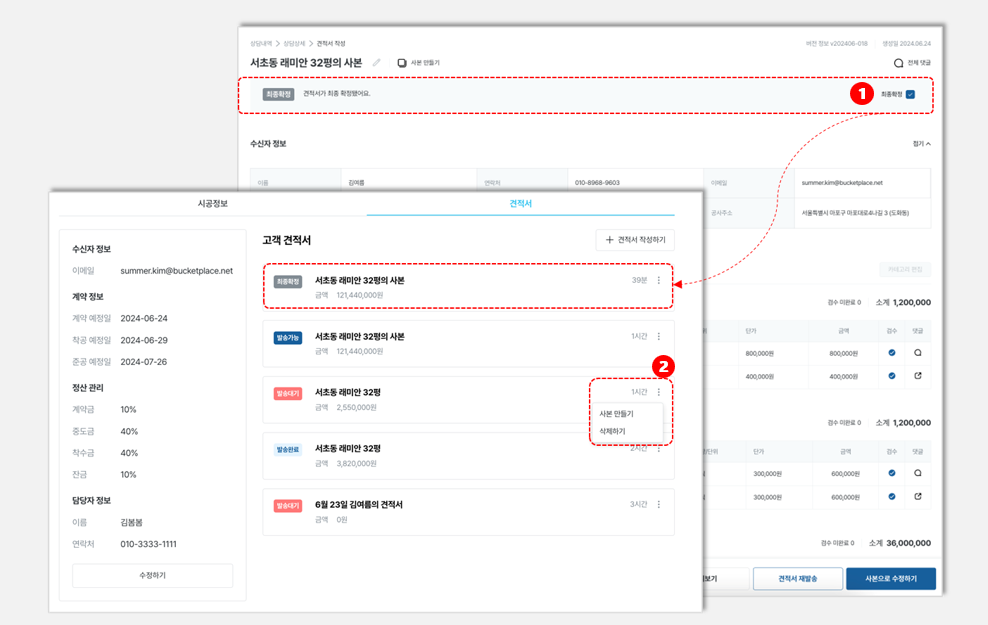Viewport: 988px width, 625px height.
Task: Switch to the 견적서 tab
Action: pos(520,204)
